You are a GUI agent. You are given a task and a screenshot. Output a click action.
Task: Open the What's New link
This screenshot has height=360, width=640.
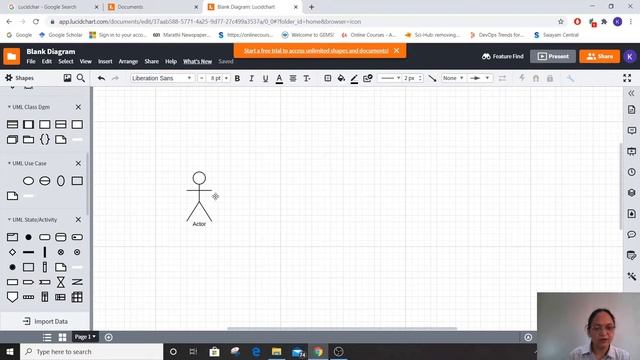pos(198,62)
